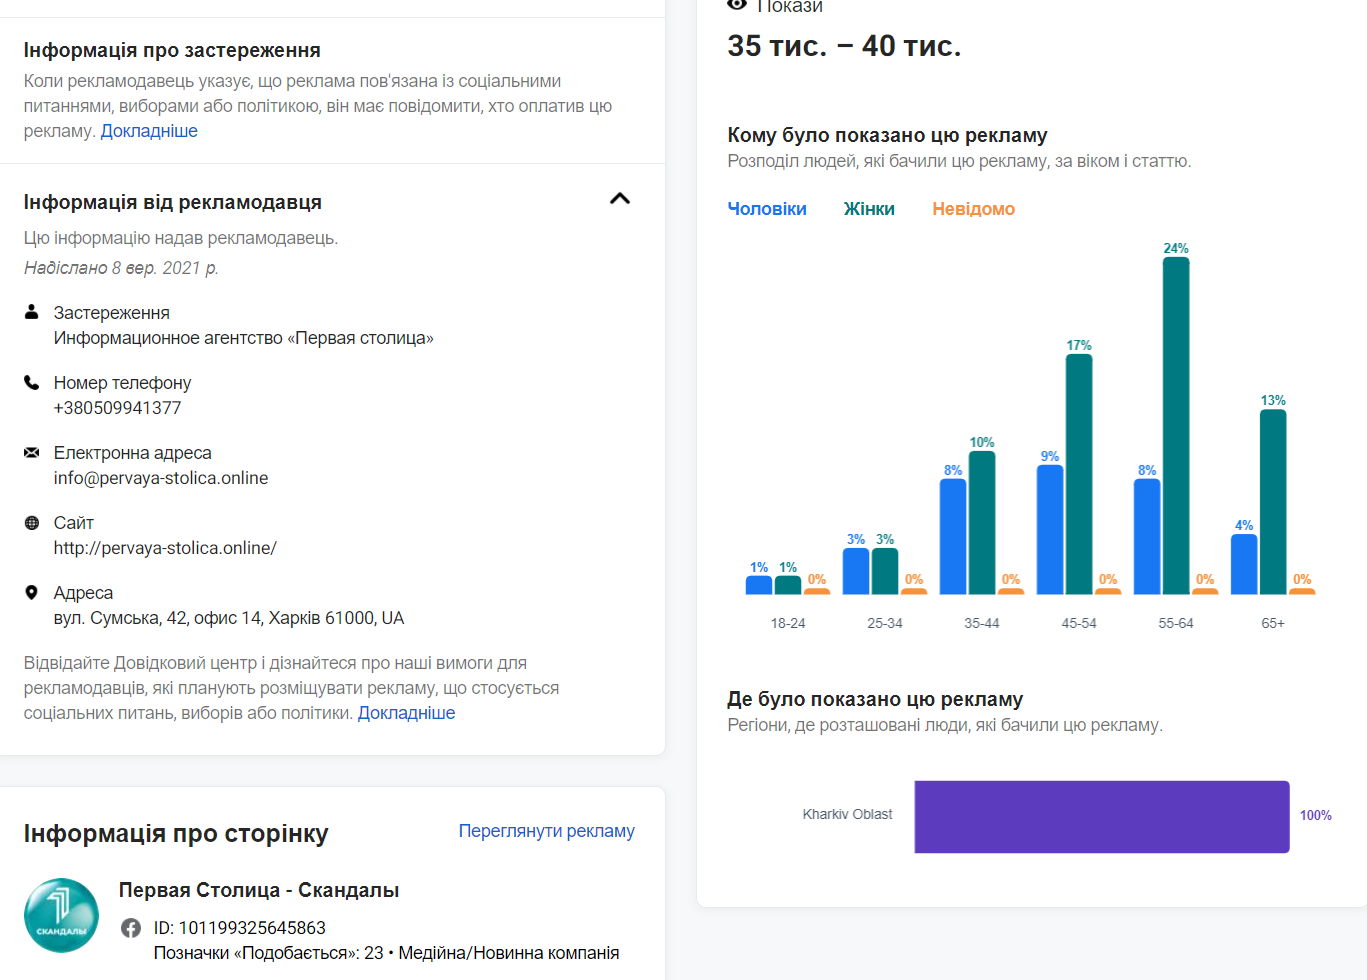The width and height of the screenshot is (1367, 980).
Task: Collapse the advertiser information section chevron
Action: coord(620,199)
